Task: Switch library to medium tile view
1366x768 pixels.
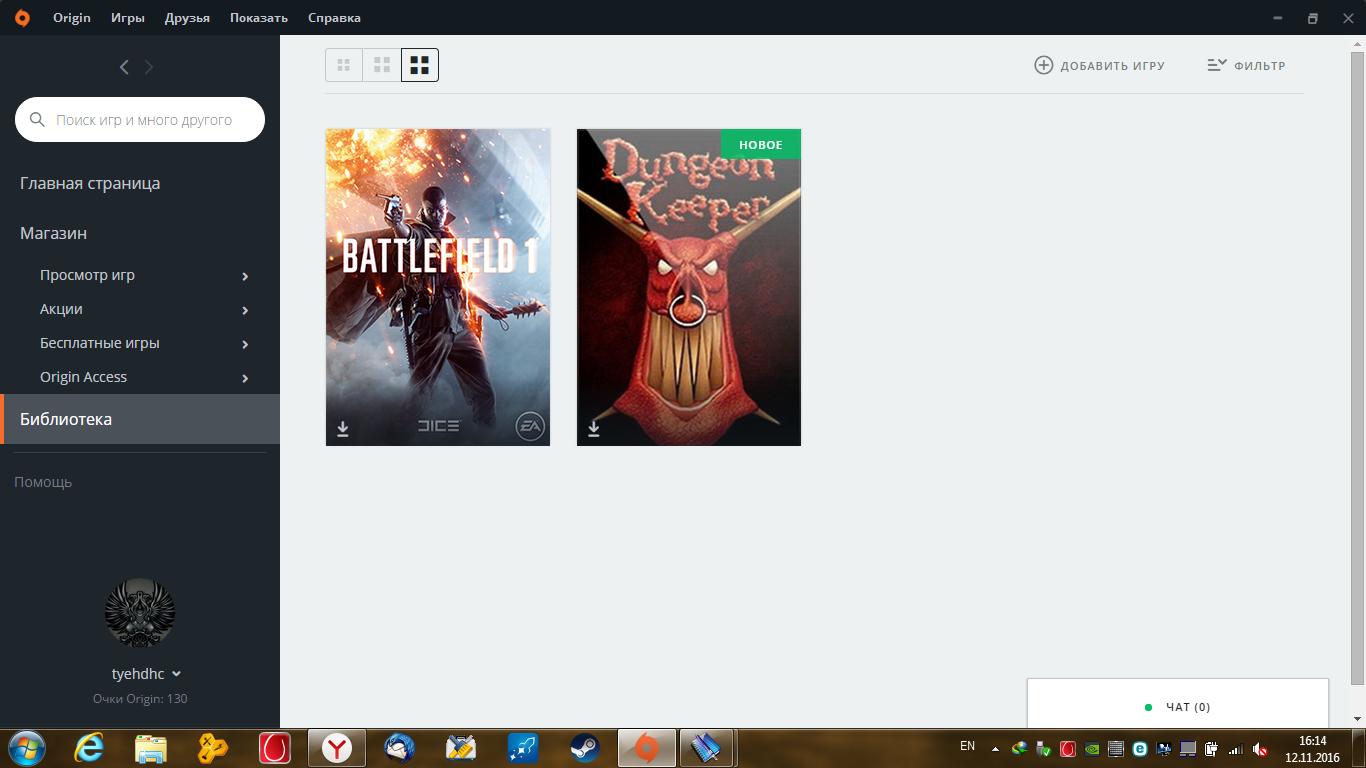Action: pyautogui.click(x=382, y=65)
